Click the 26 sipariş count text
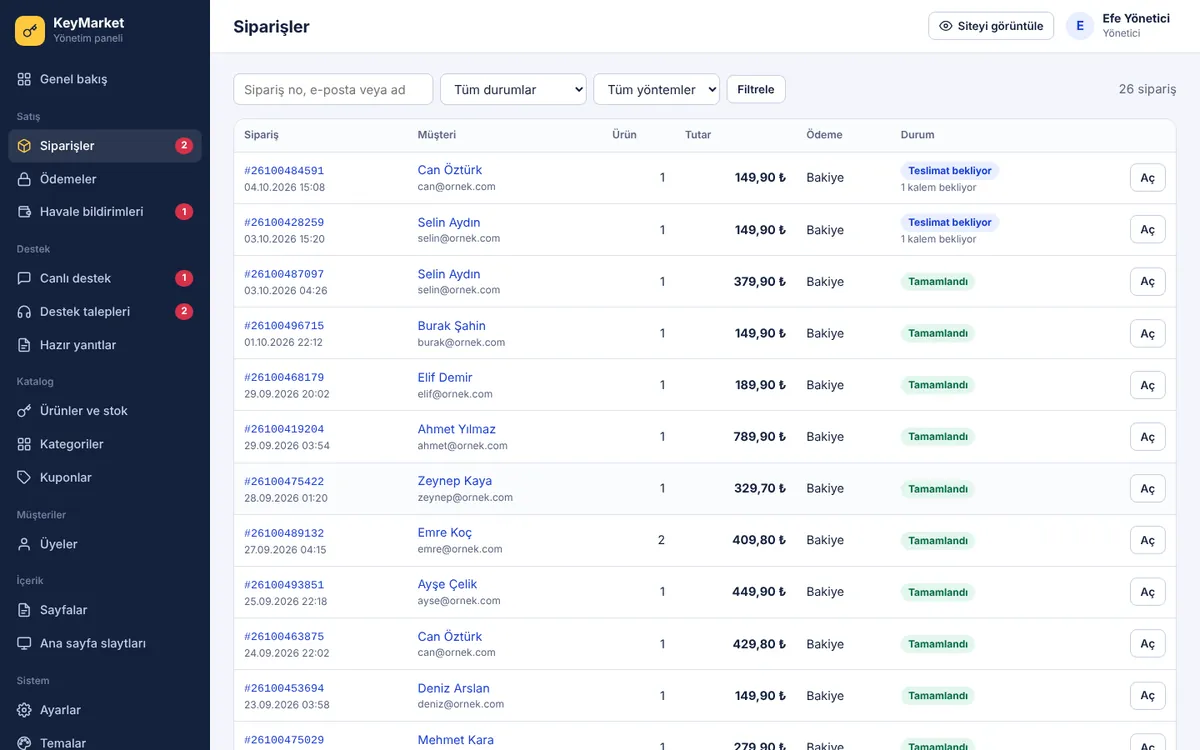This screenshot has width=1200, height=750. coord(1147,89)
